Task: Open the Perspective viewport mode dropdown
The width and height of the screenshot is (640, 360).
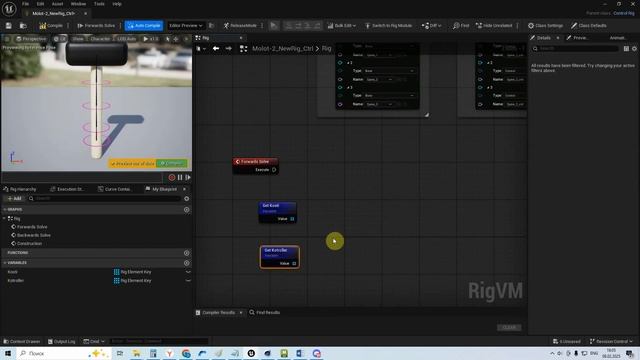Action: 31,39
